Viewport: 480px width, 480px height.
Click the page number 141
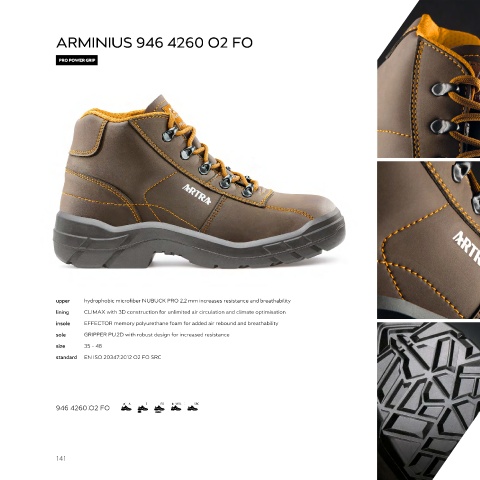pos(61,458)
